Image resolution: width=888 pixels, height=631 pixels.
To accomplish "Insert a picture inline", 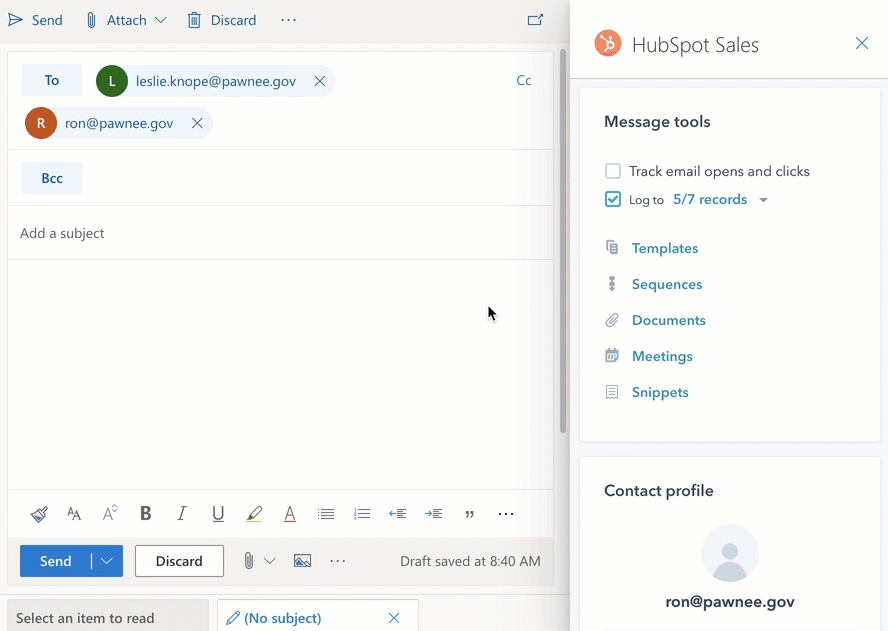I will 302,561.
